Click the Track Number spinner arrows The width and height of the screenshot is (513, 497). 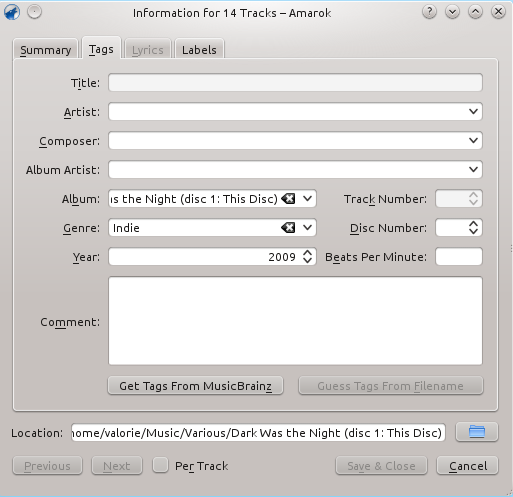pos(473,199)
